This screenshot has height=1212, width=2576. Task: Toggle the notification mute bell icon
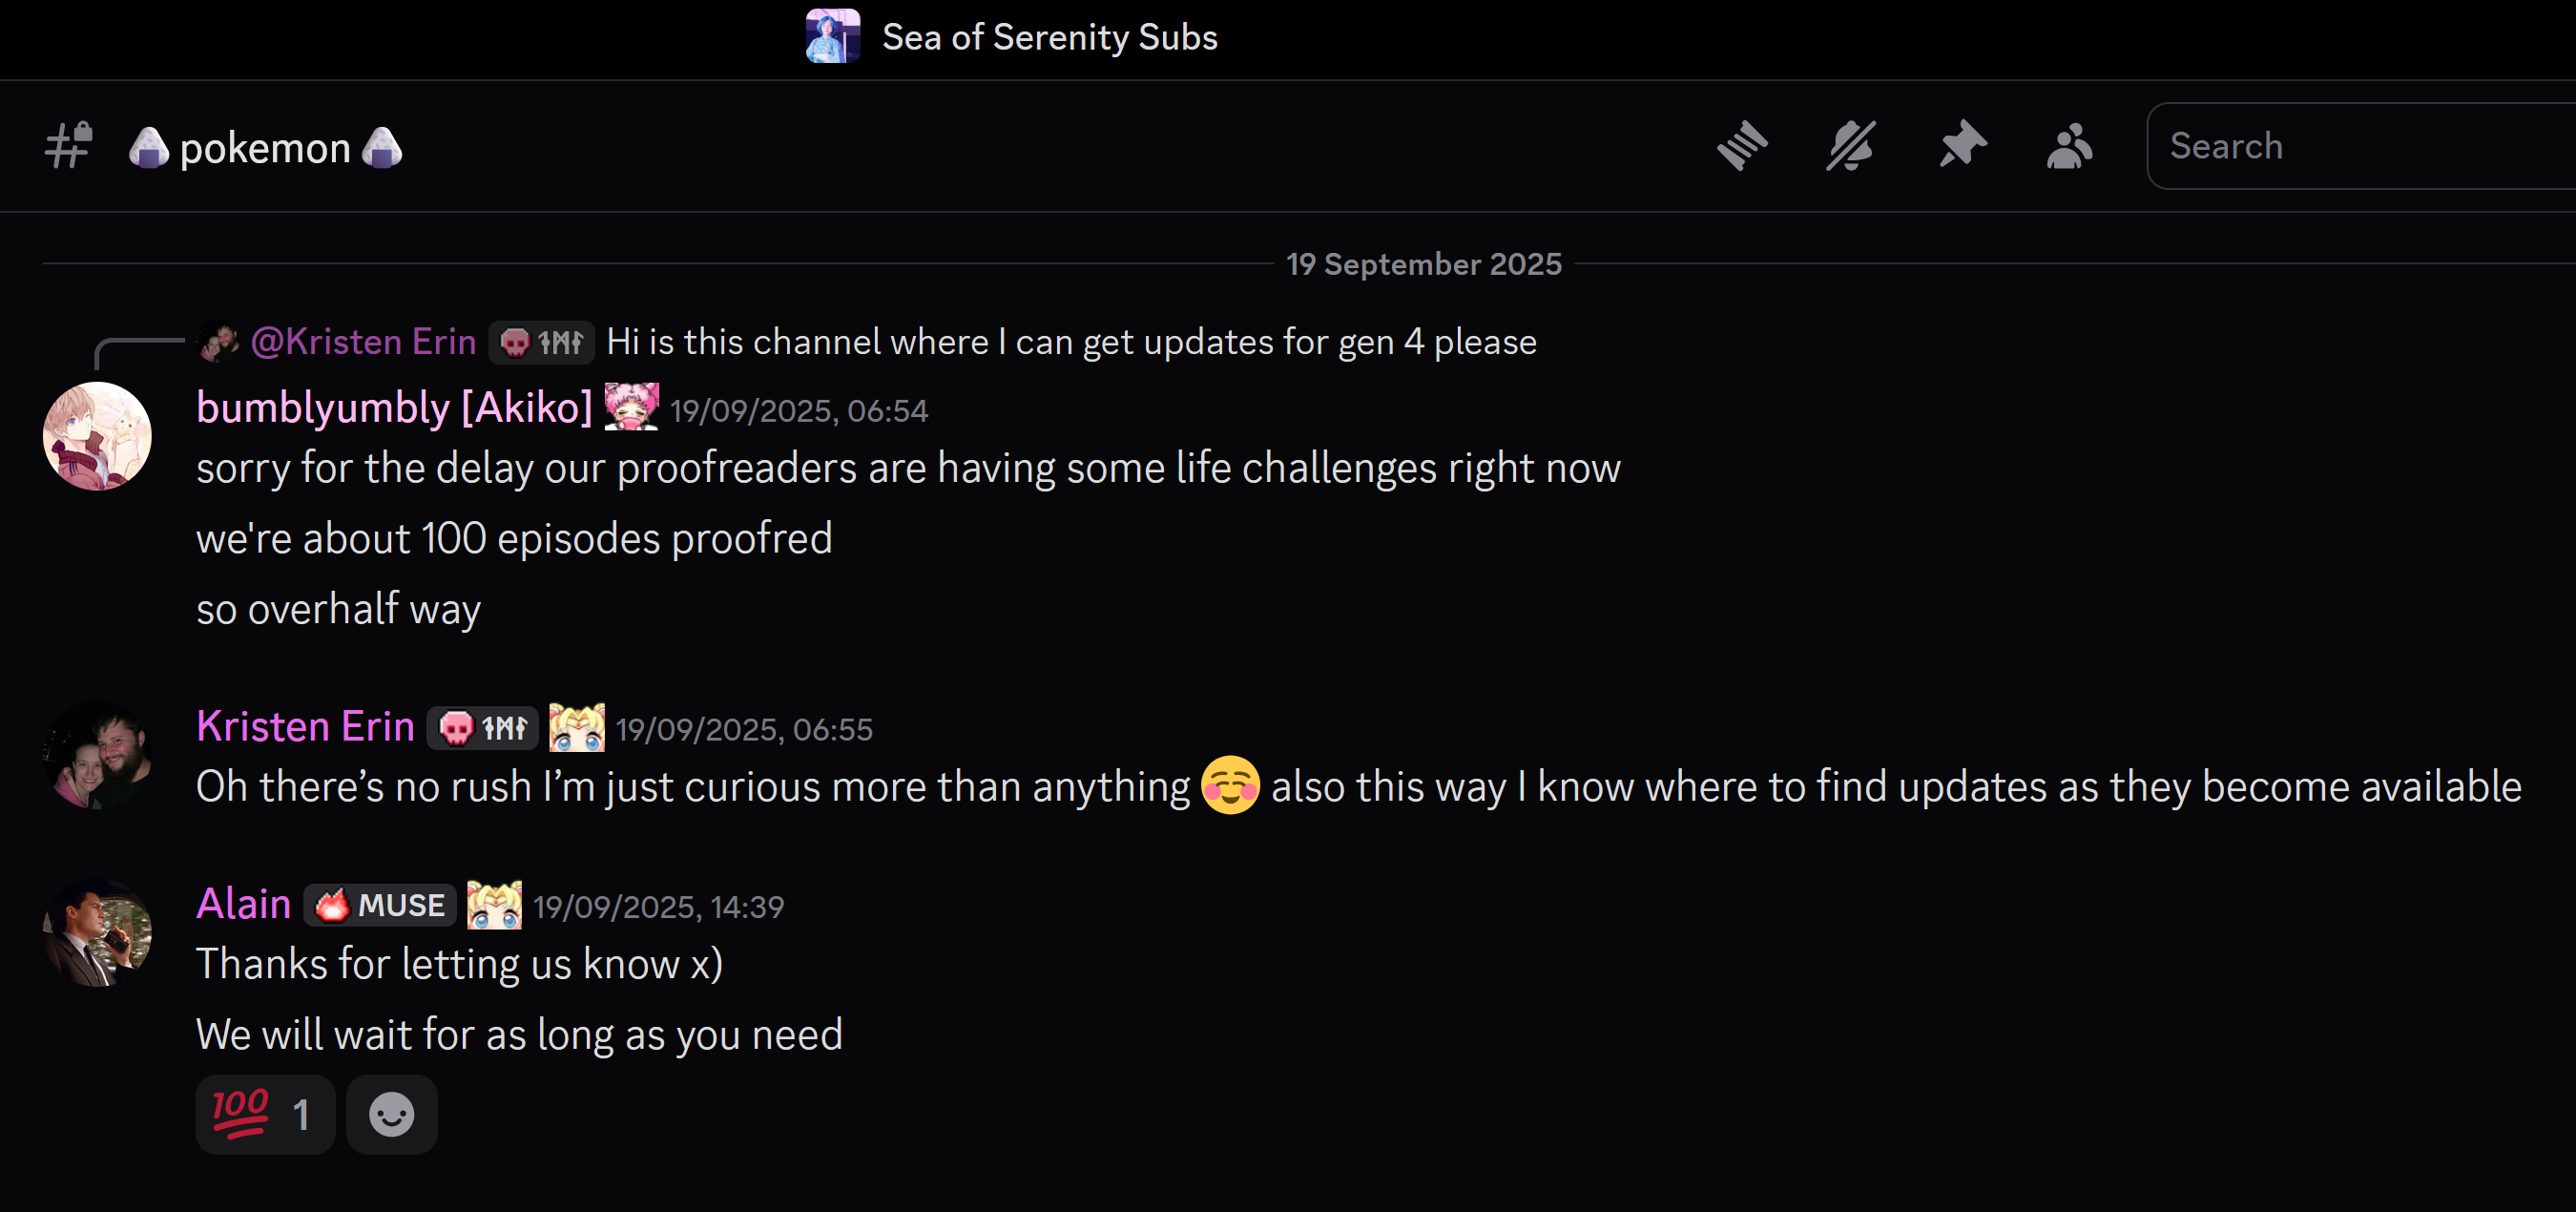(1851, 146)
